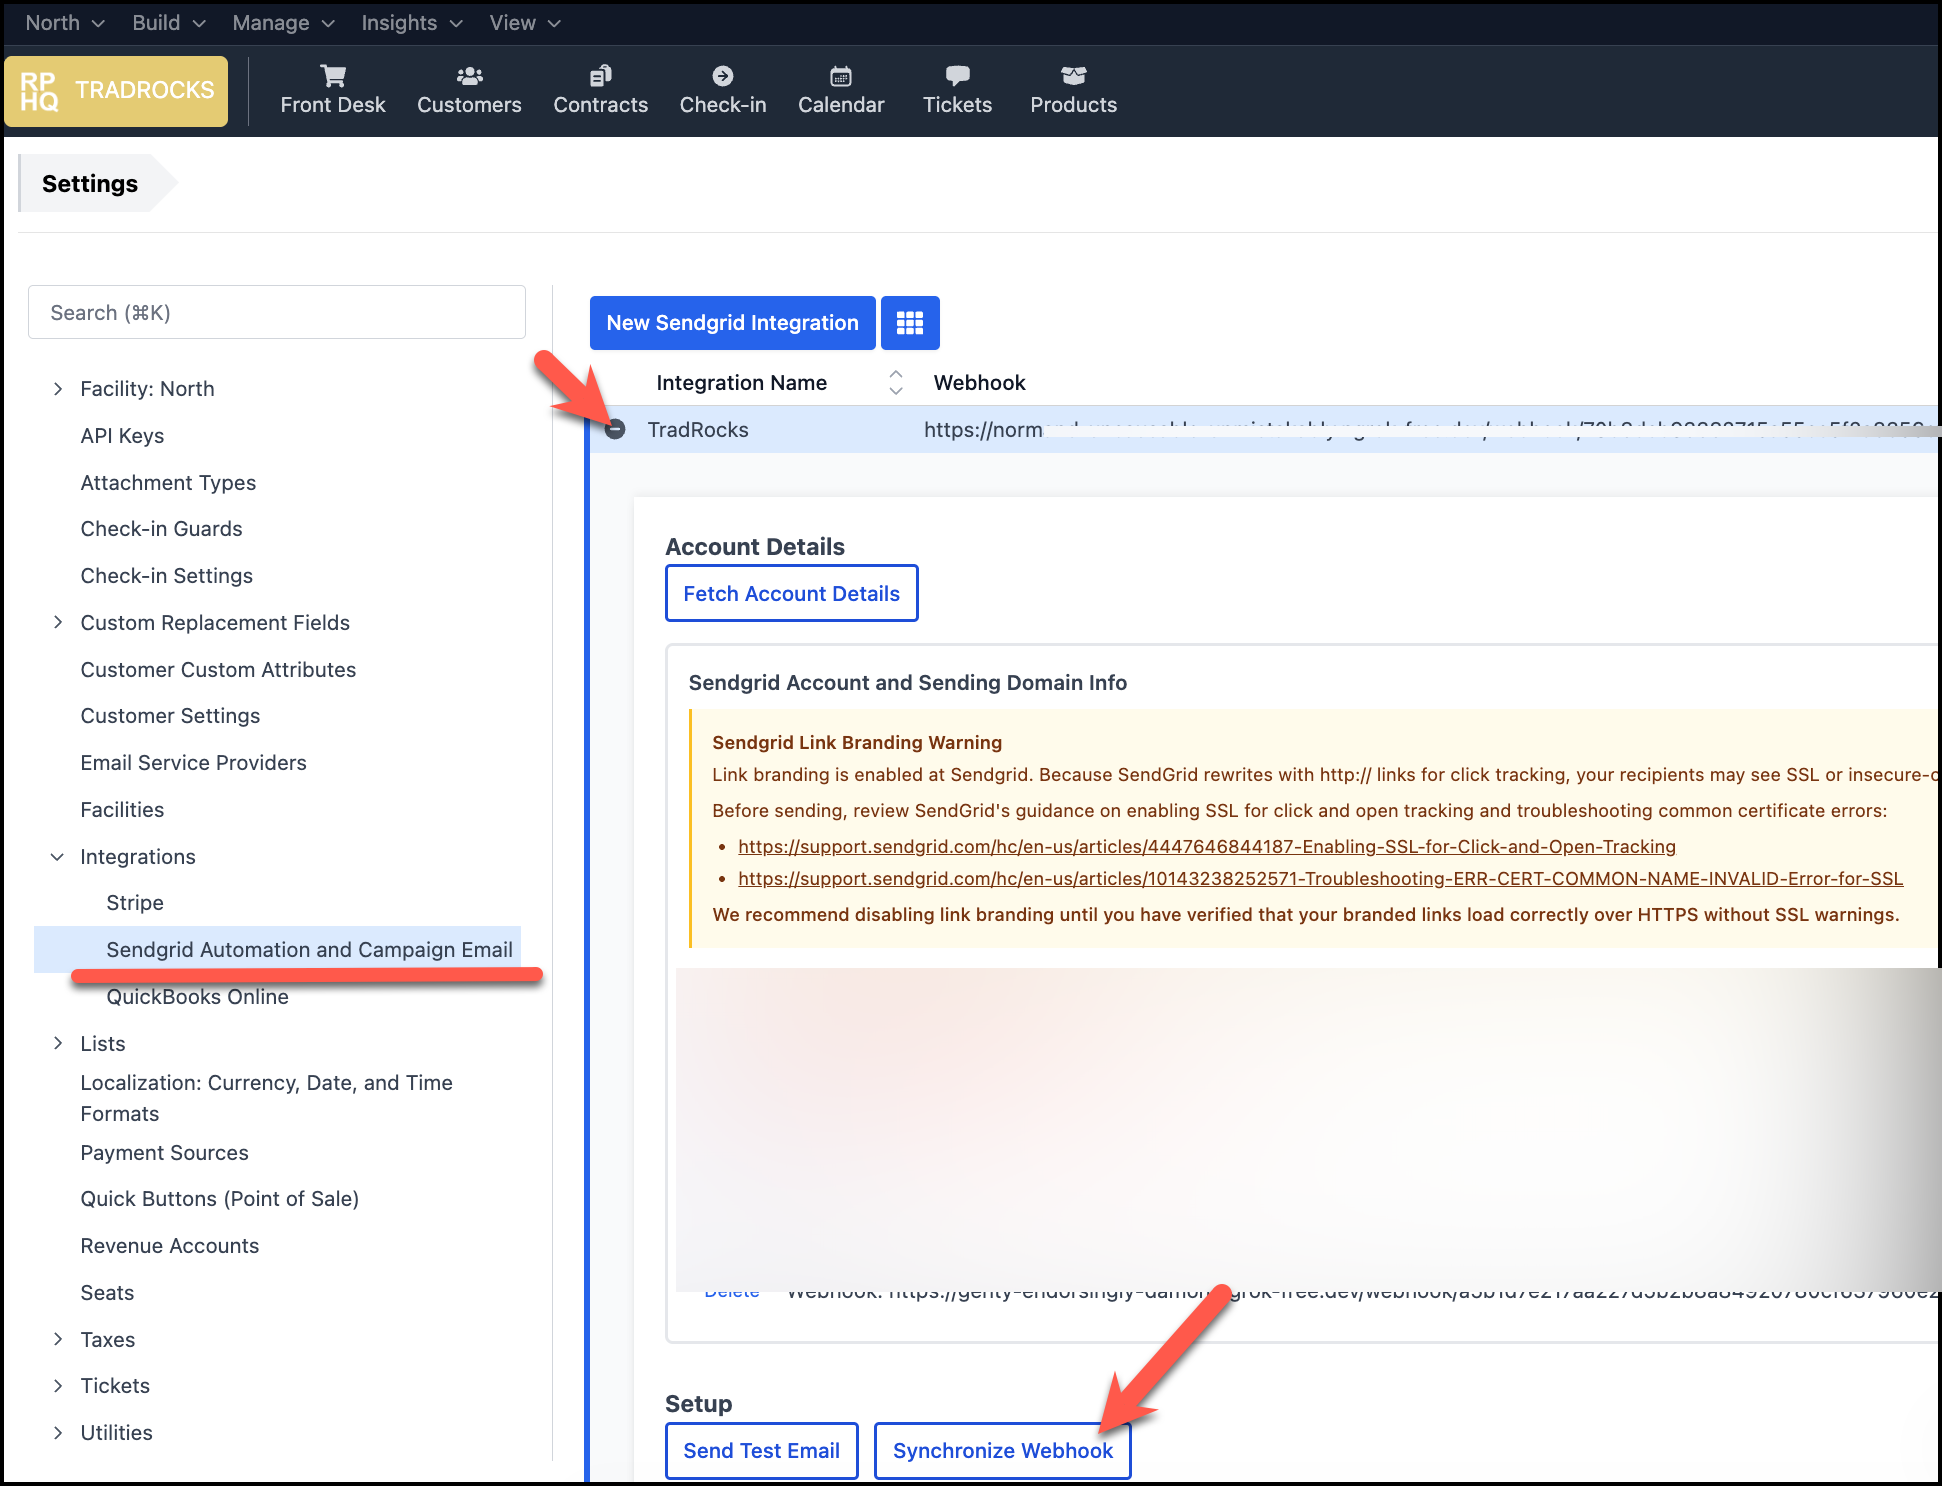Open the North facility dropdown menu
The image size is (1942, 1486).
pyautogui.click(x=64, y=23)
